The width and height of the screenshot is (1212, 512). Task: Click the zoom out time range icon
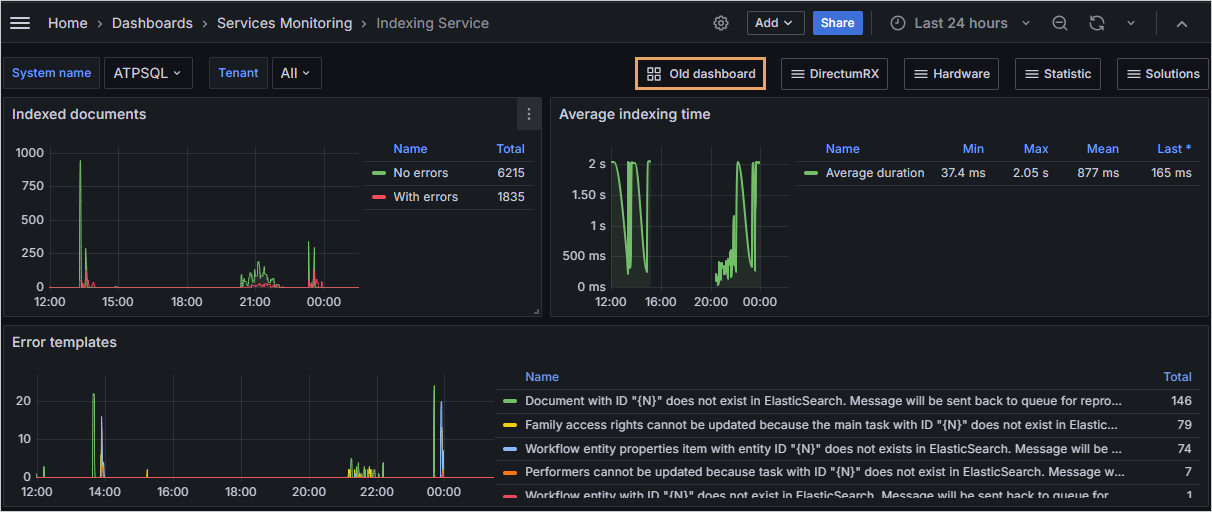coord(1060,23)
